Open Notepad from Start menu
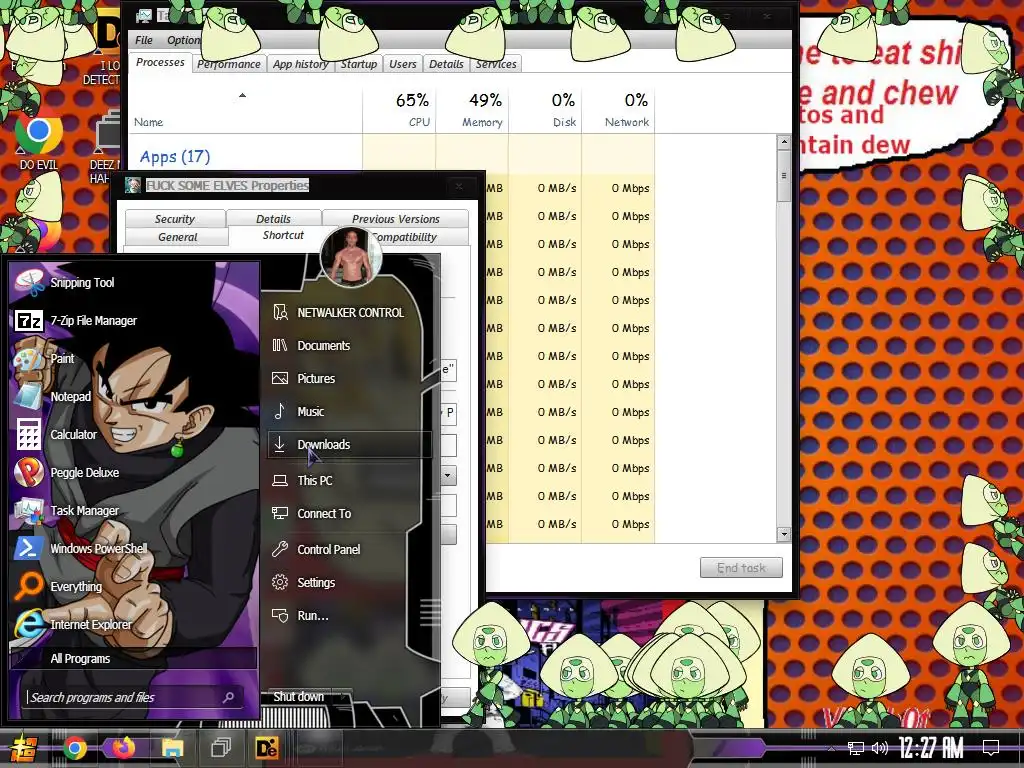 coord(54,396)
